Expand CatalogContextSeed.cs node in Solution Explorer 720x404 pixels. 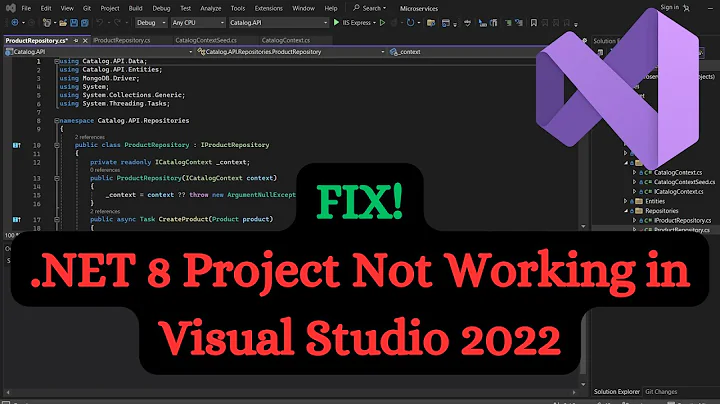pyautogui.click(x=635, y=182)
